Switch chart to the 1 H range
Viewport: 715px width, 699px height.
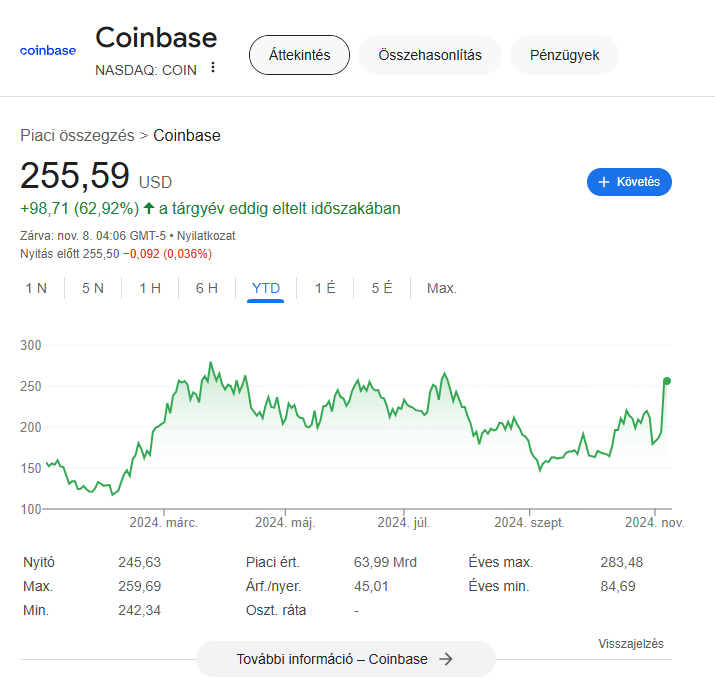pyautogui.click(x=150, y=288)
